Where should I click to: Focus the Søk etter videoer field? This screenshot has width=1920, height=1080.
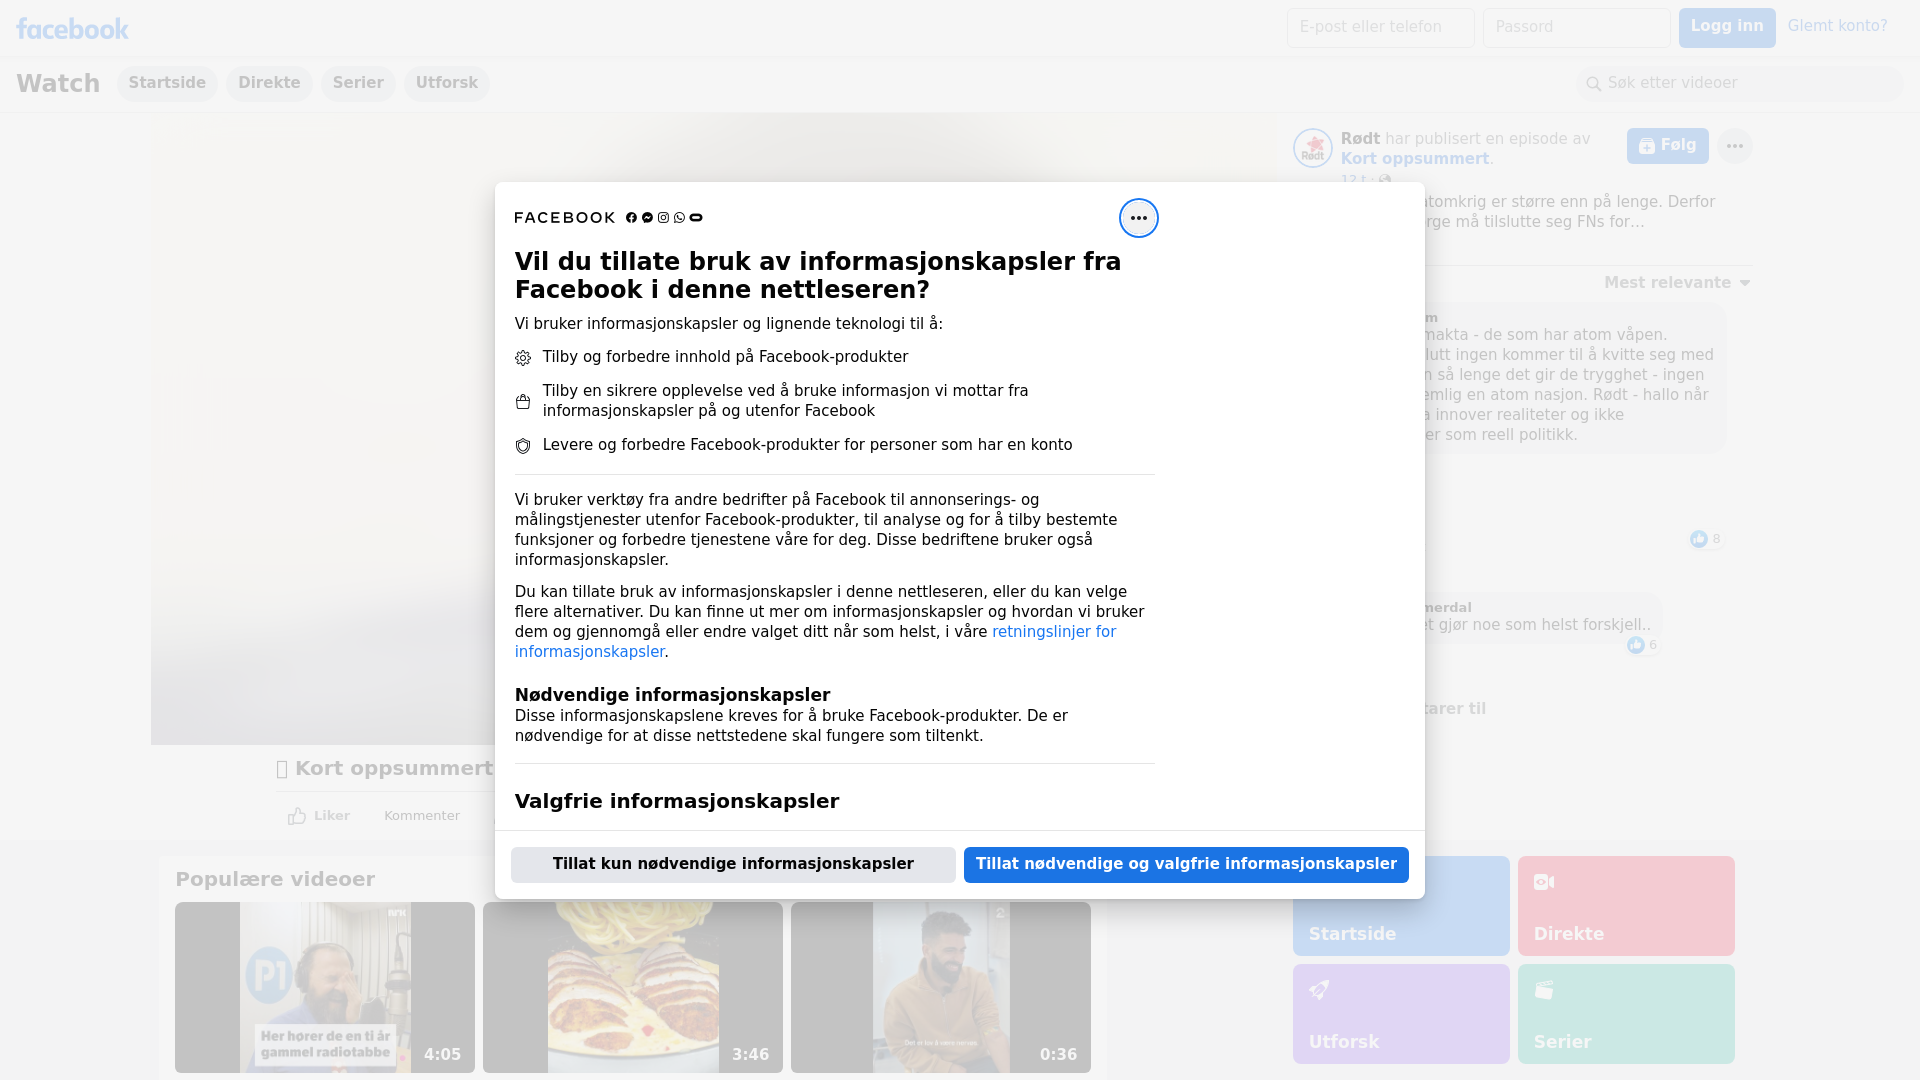pyautogui.click(x=1740, y=84)
